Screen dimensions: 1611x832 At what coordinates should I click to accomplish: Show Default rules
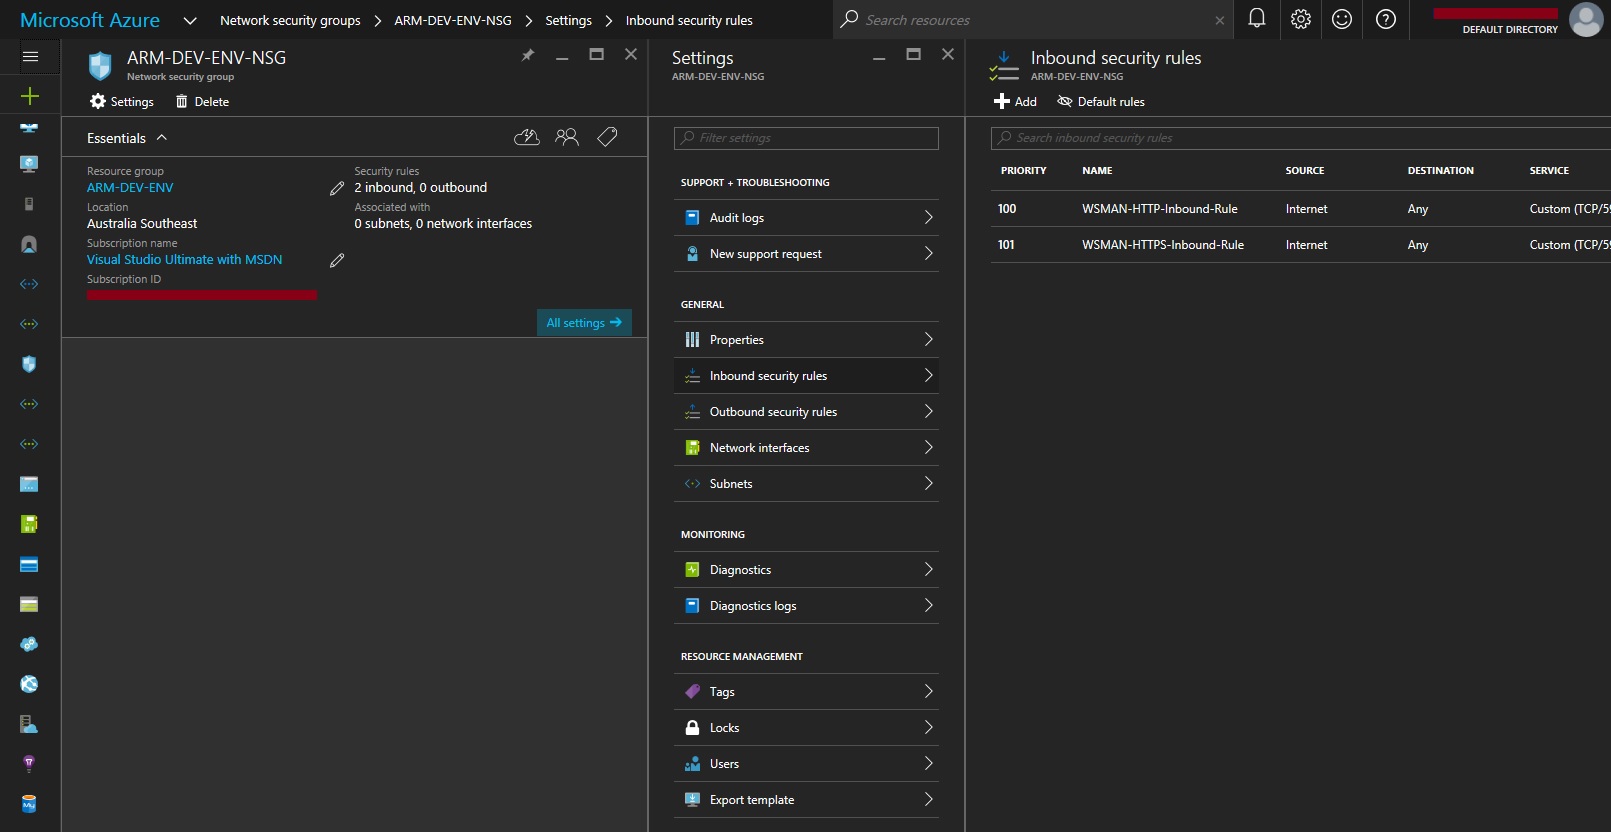[1101, 102]
